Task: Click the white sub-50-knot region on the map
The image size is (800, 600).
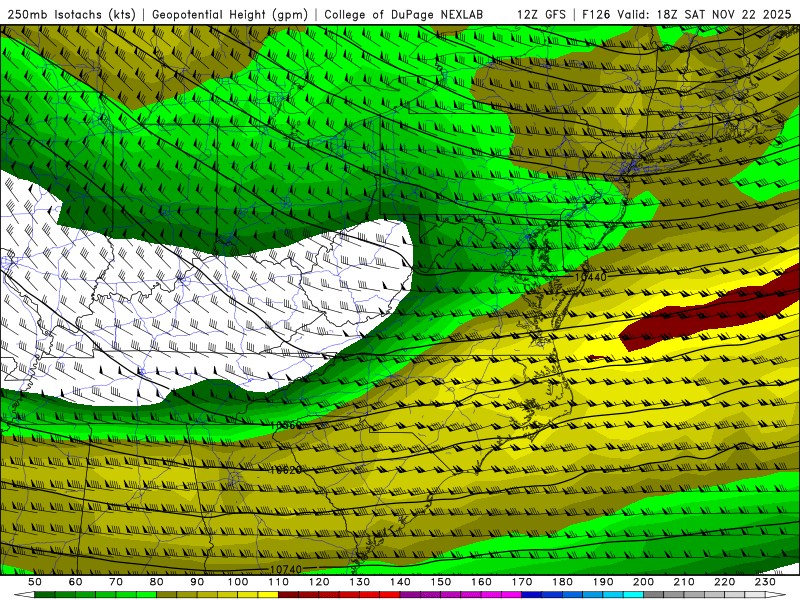Action: point(204,306)
